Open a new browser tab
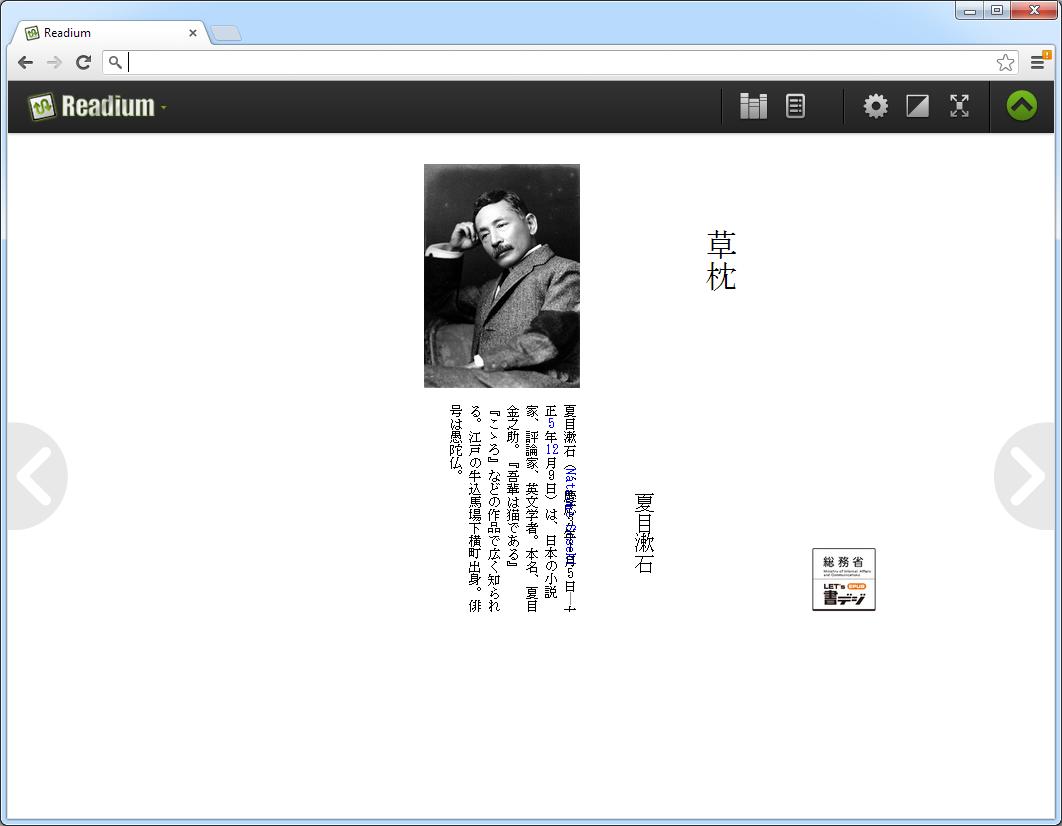The height and width of the screenshot is (826, 1062). 226,33
